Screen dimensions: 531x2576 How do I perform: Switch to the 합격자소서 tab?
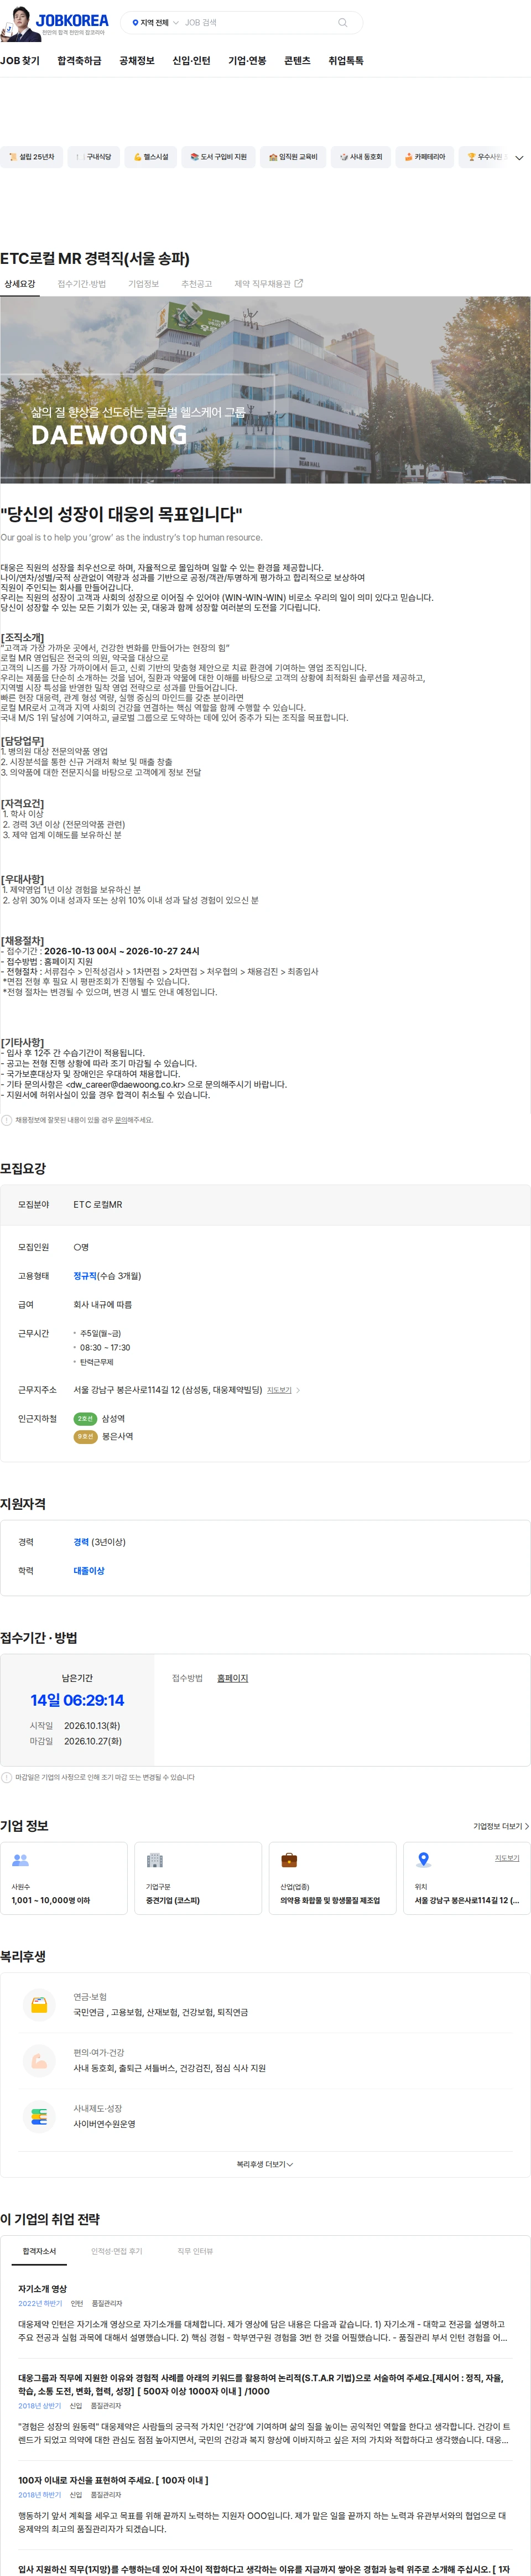point(40,2251)
